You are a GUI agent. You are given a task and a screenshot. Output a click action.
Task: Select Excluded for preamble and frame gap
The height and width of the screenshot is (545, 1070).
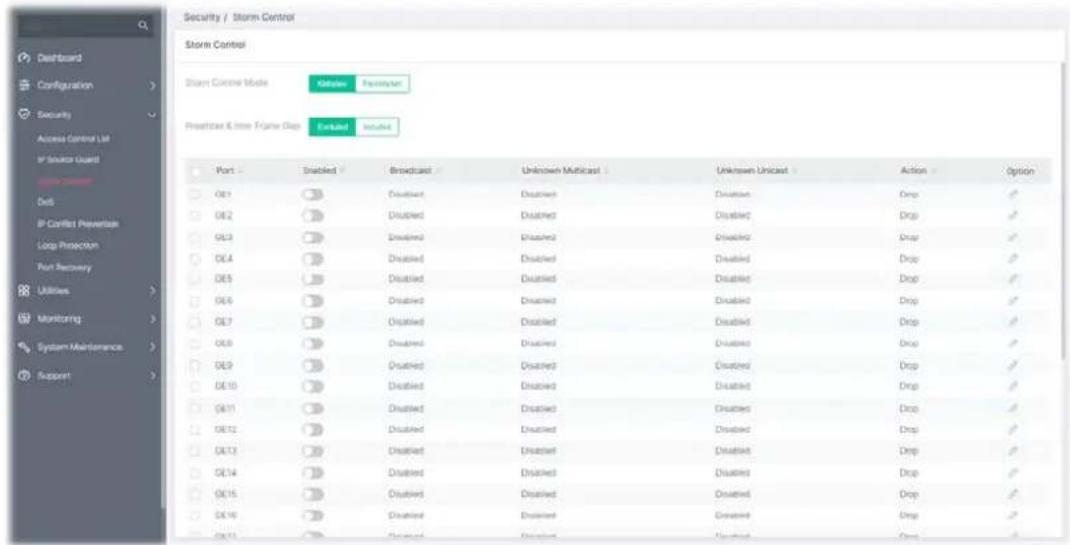pyautogui.click(x=332, y=127)
